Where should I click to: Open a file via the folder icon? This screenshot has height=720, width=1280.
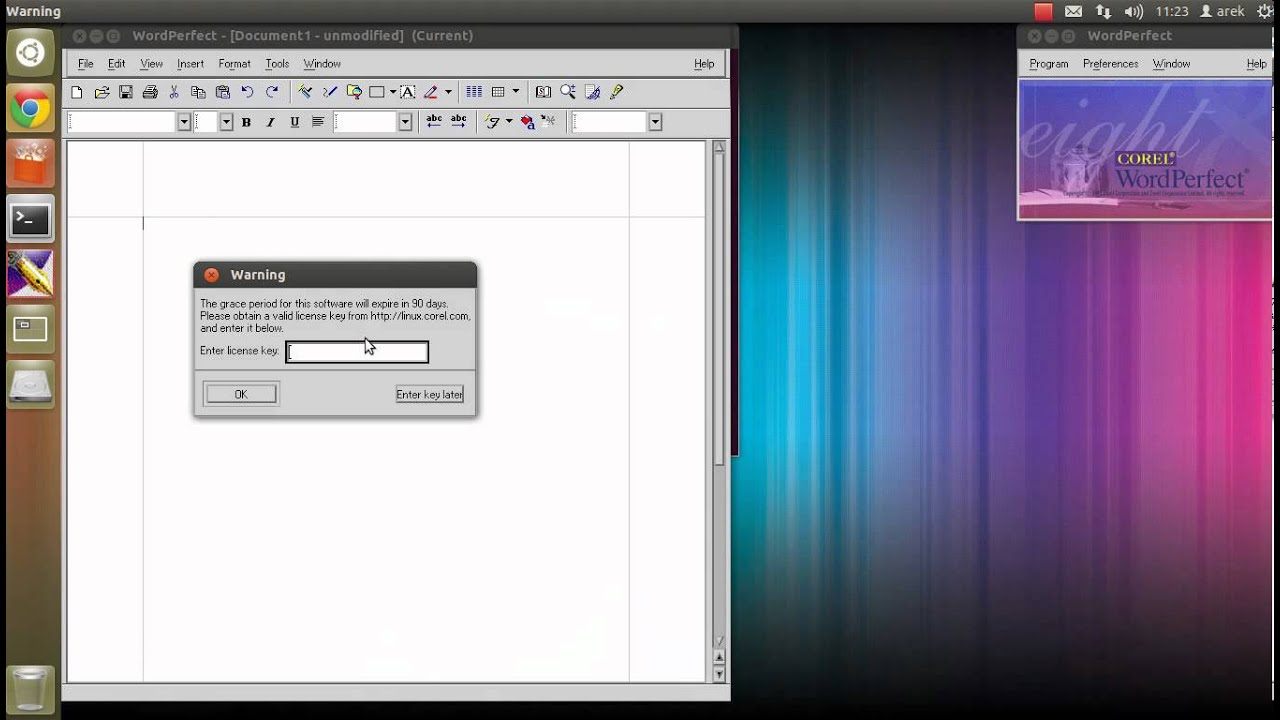coord(101,92)
